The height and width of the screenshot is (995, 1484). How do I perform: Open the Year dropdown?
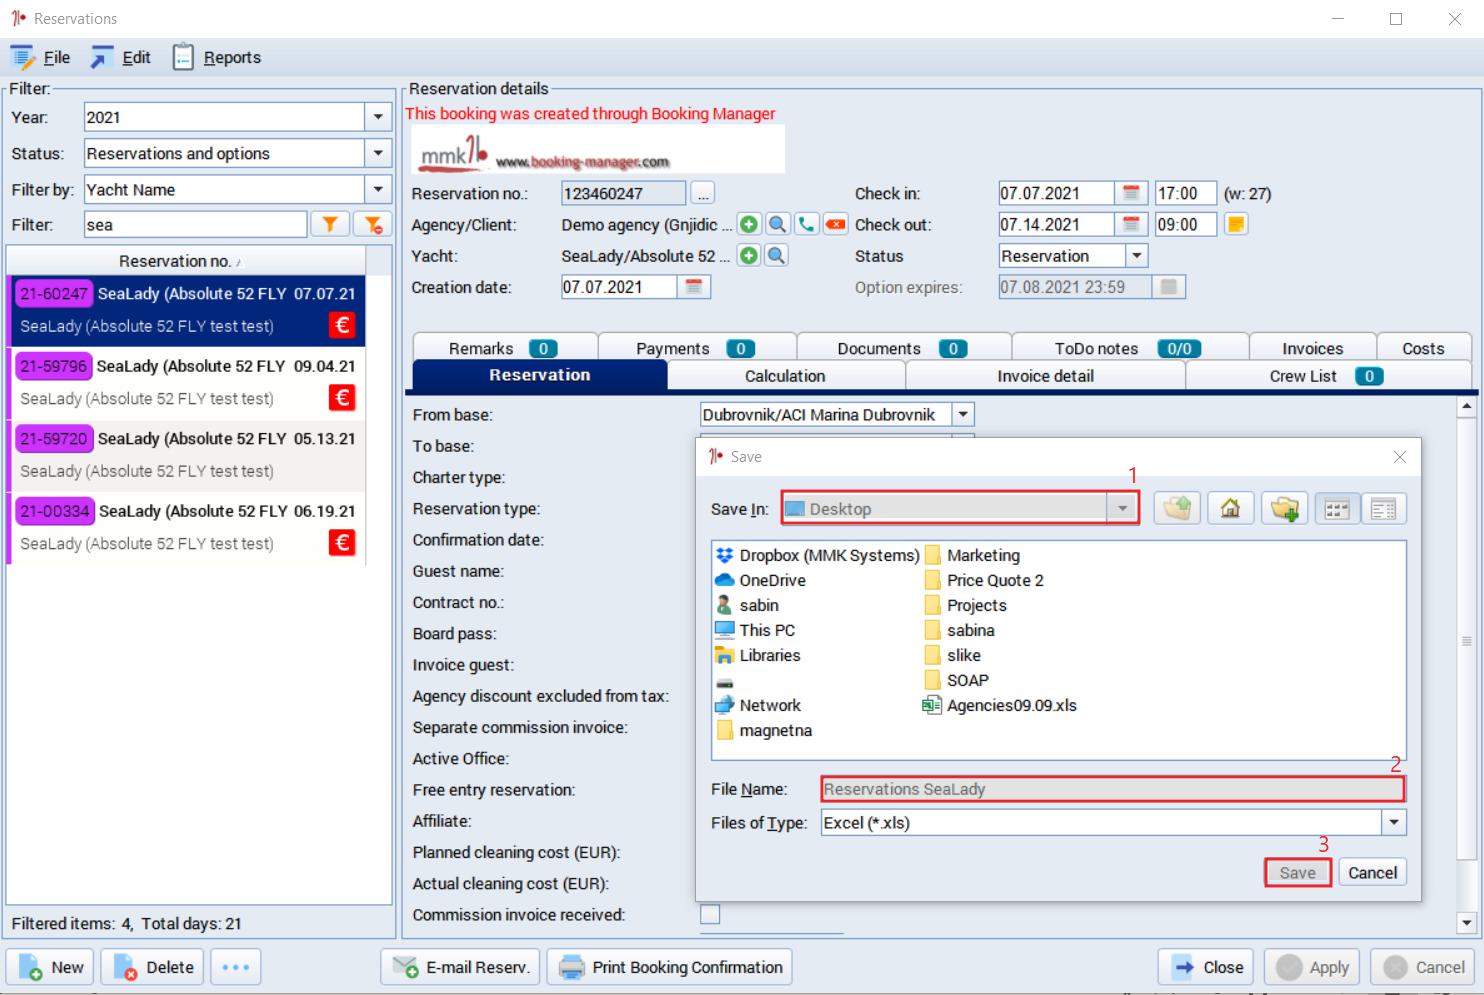point(378,117)
